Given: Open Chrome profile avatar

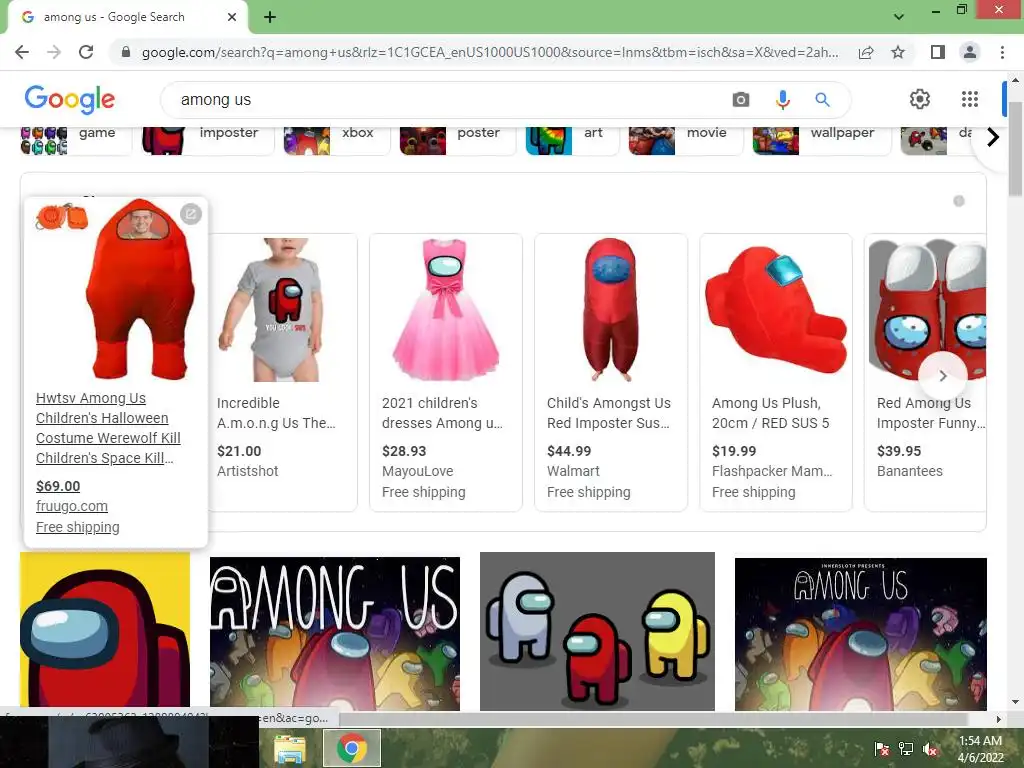Looking at the screenshot, I should click(970, 52).
